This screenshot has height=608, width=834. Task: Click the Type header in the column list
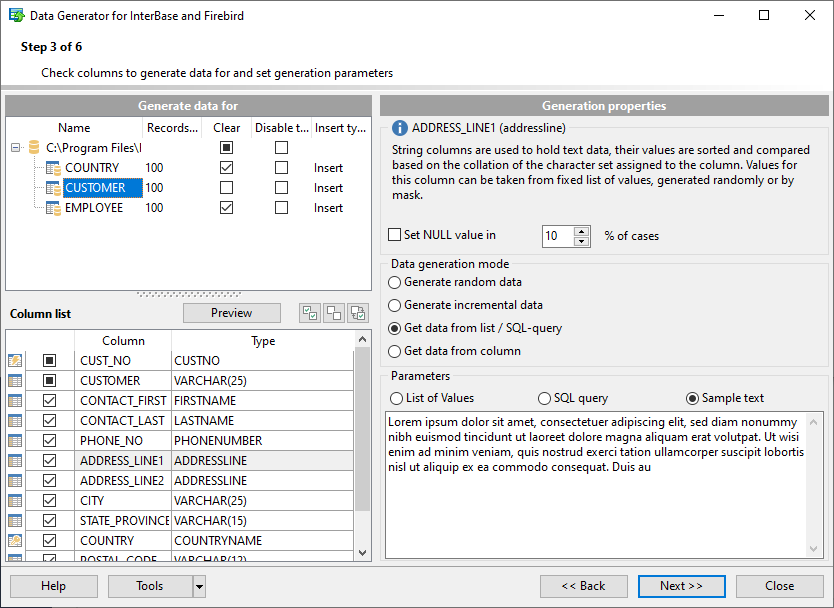[x=263, y=341]
